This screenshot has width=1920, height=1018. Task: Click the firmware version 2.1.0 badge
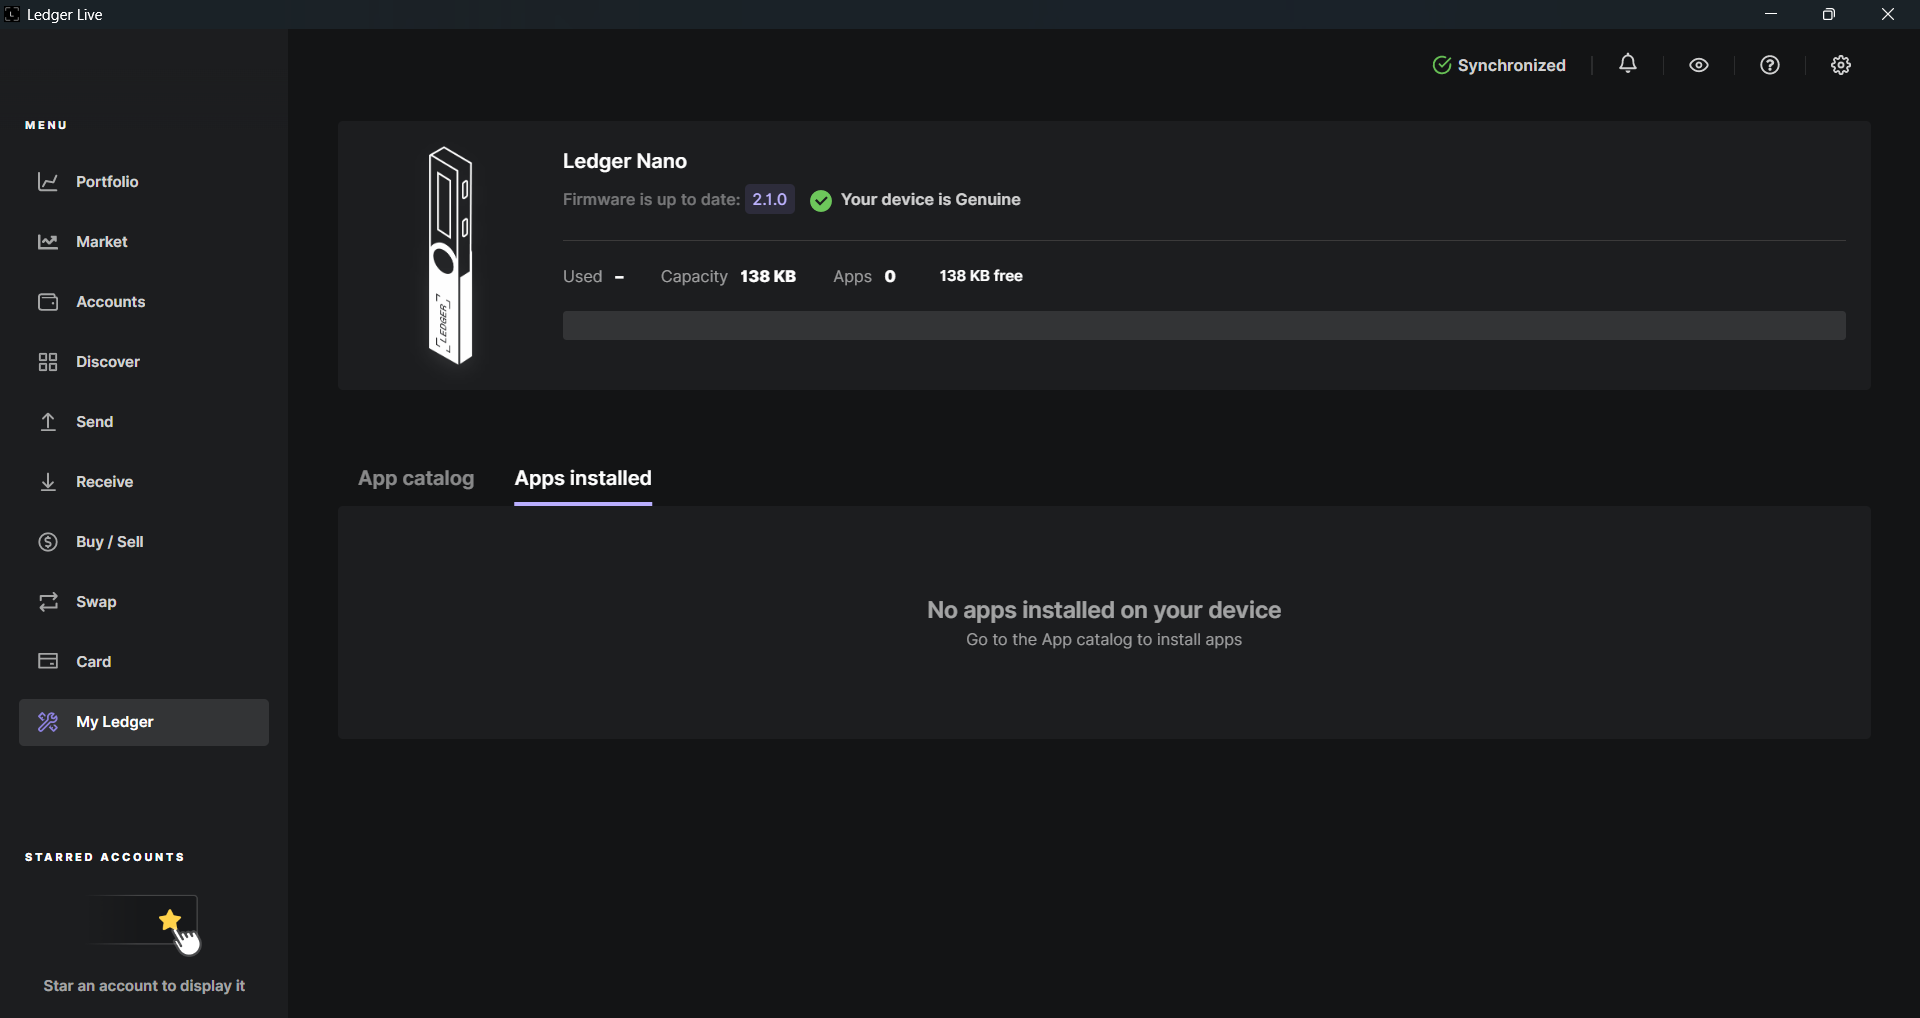[769, 199]
